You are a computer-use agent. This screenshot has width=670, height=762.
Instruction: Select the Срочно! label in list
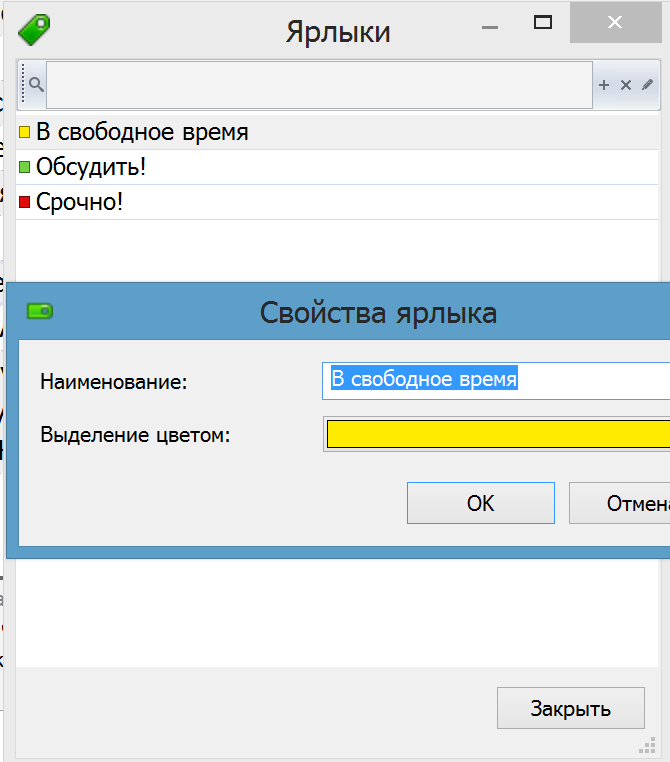[80, 202]
